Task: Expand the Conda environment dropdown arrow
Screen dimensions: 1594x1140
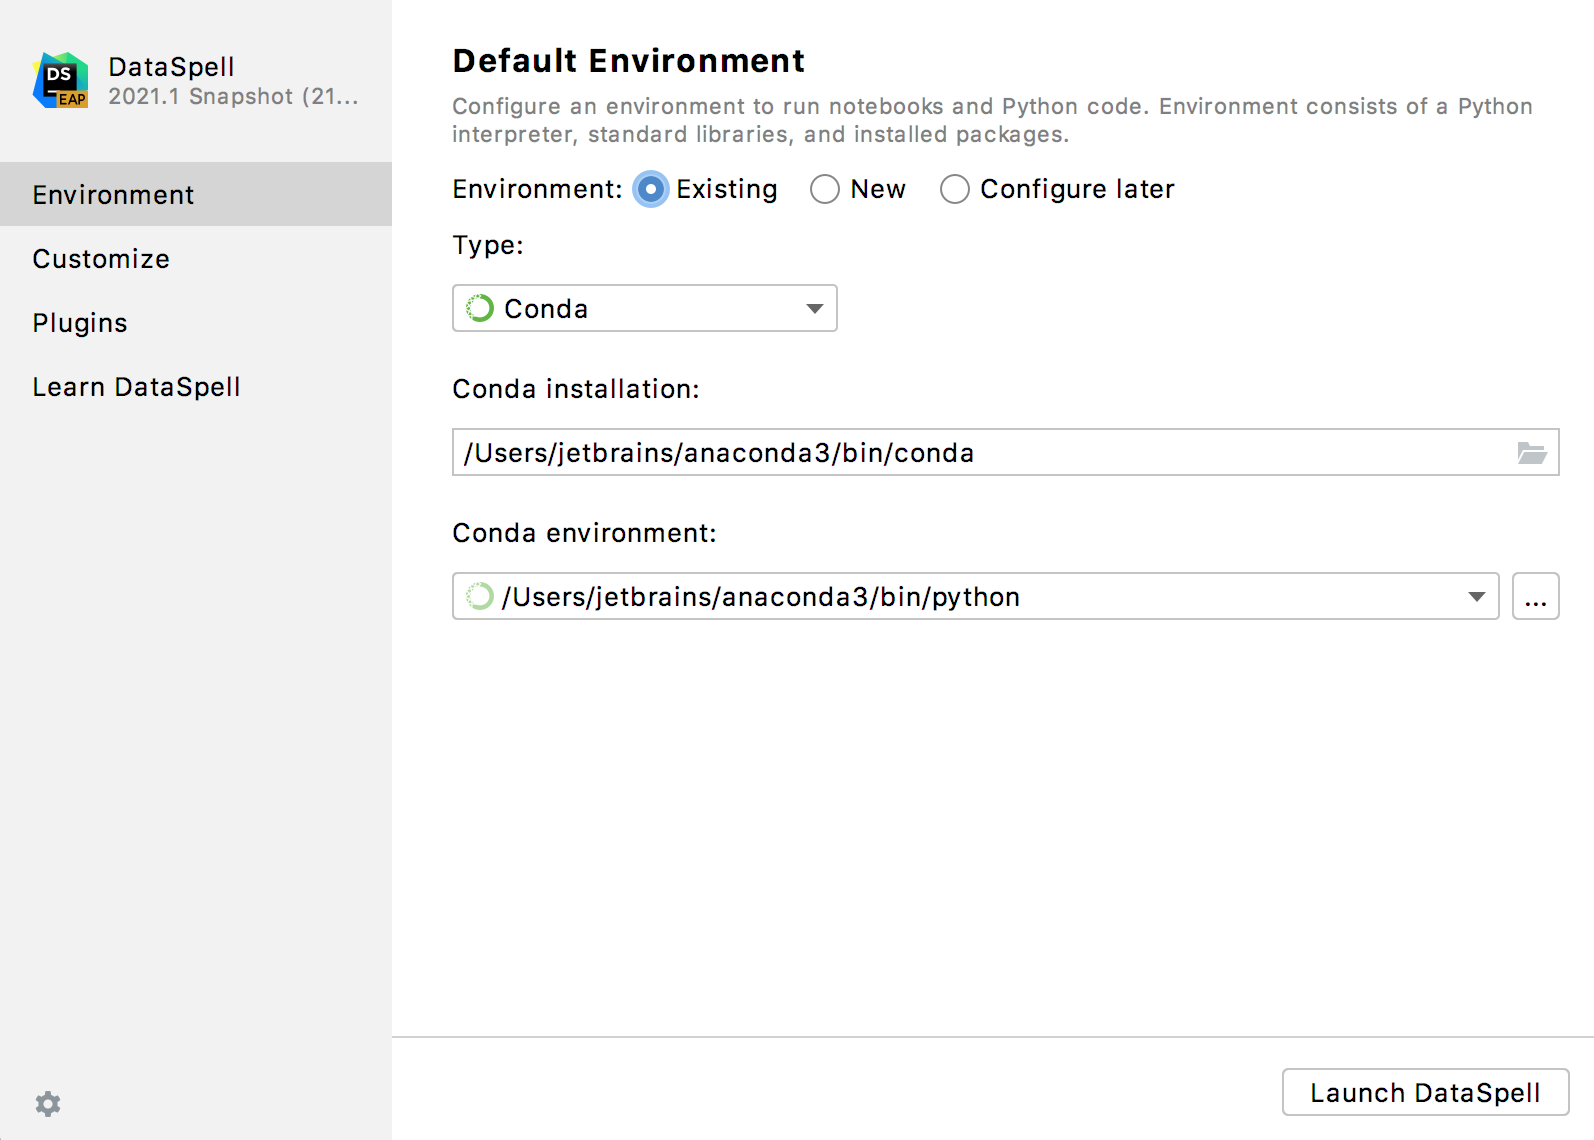Action: [x=1476, y=596]
